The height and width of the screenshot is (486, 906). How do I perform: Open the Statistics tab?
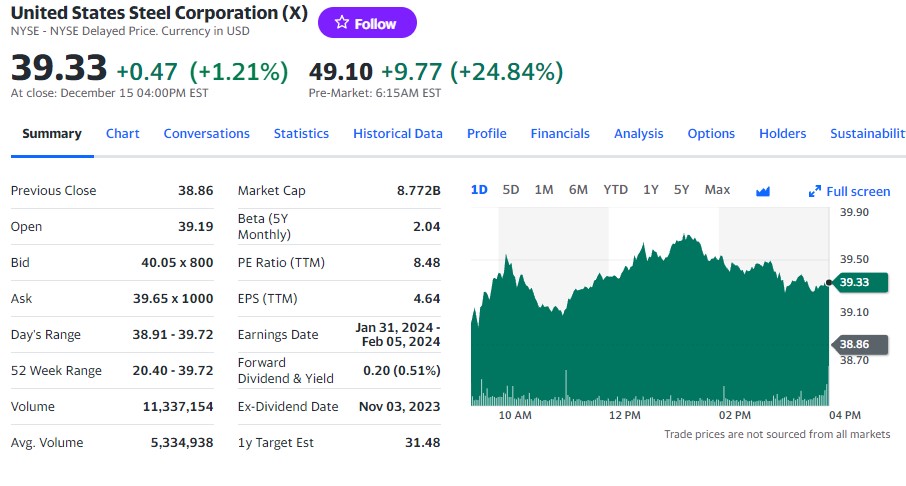point(301,134)
